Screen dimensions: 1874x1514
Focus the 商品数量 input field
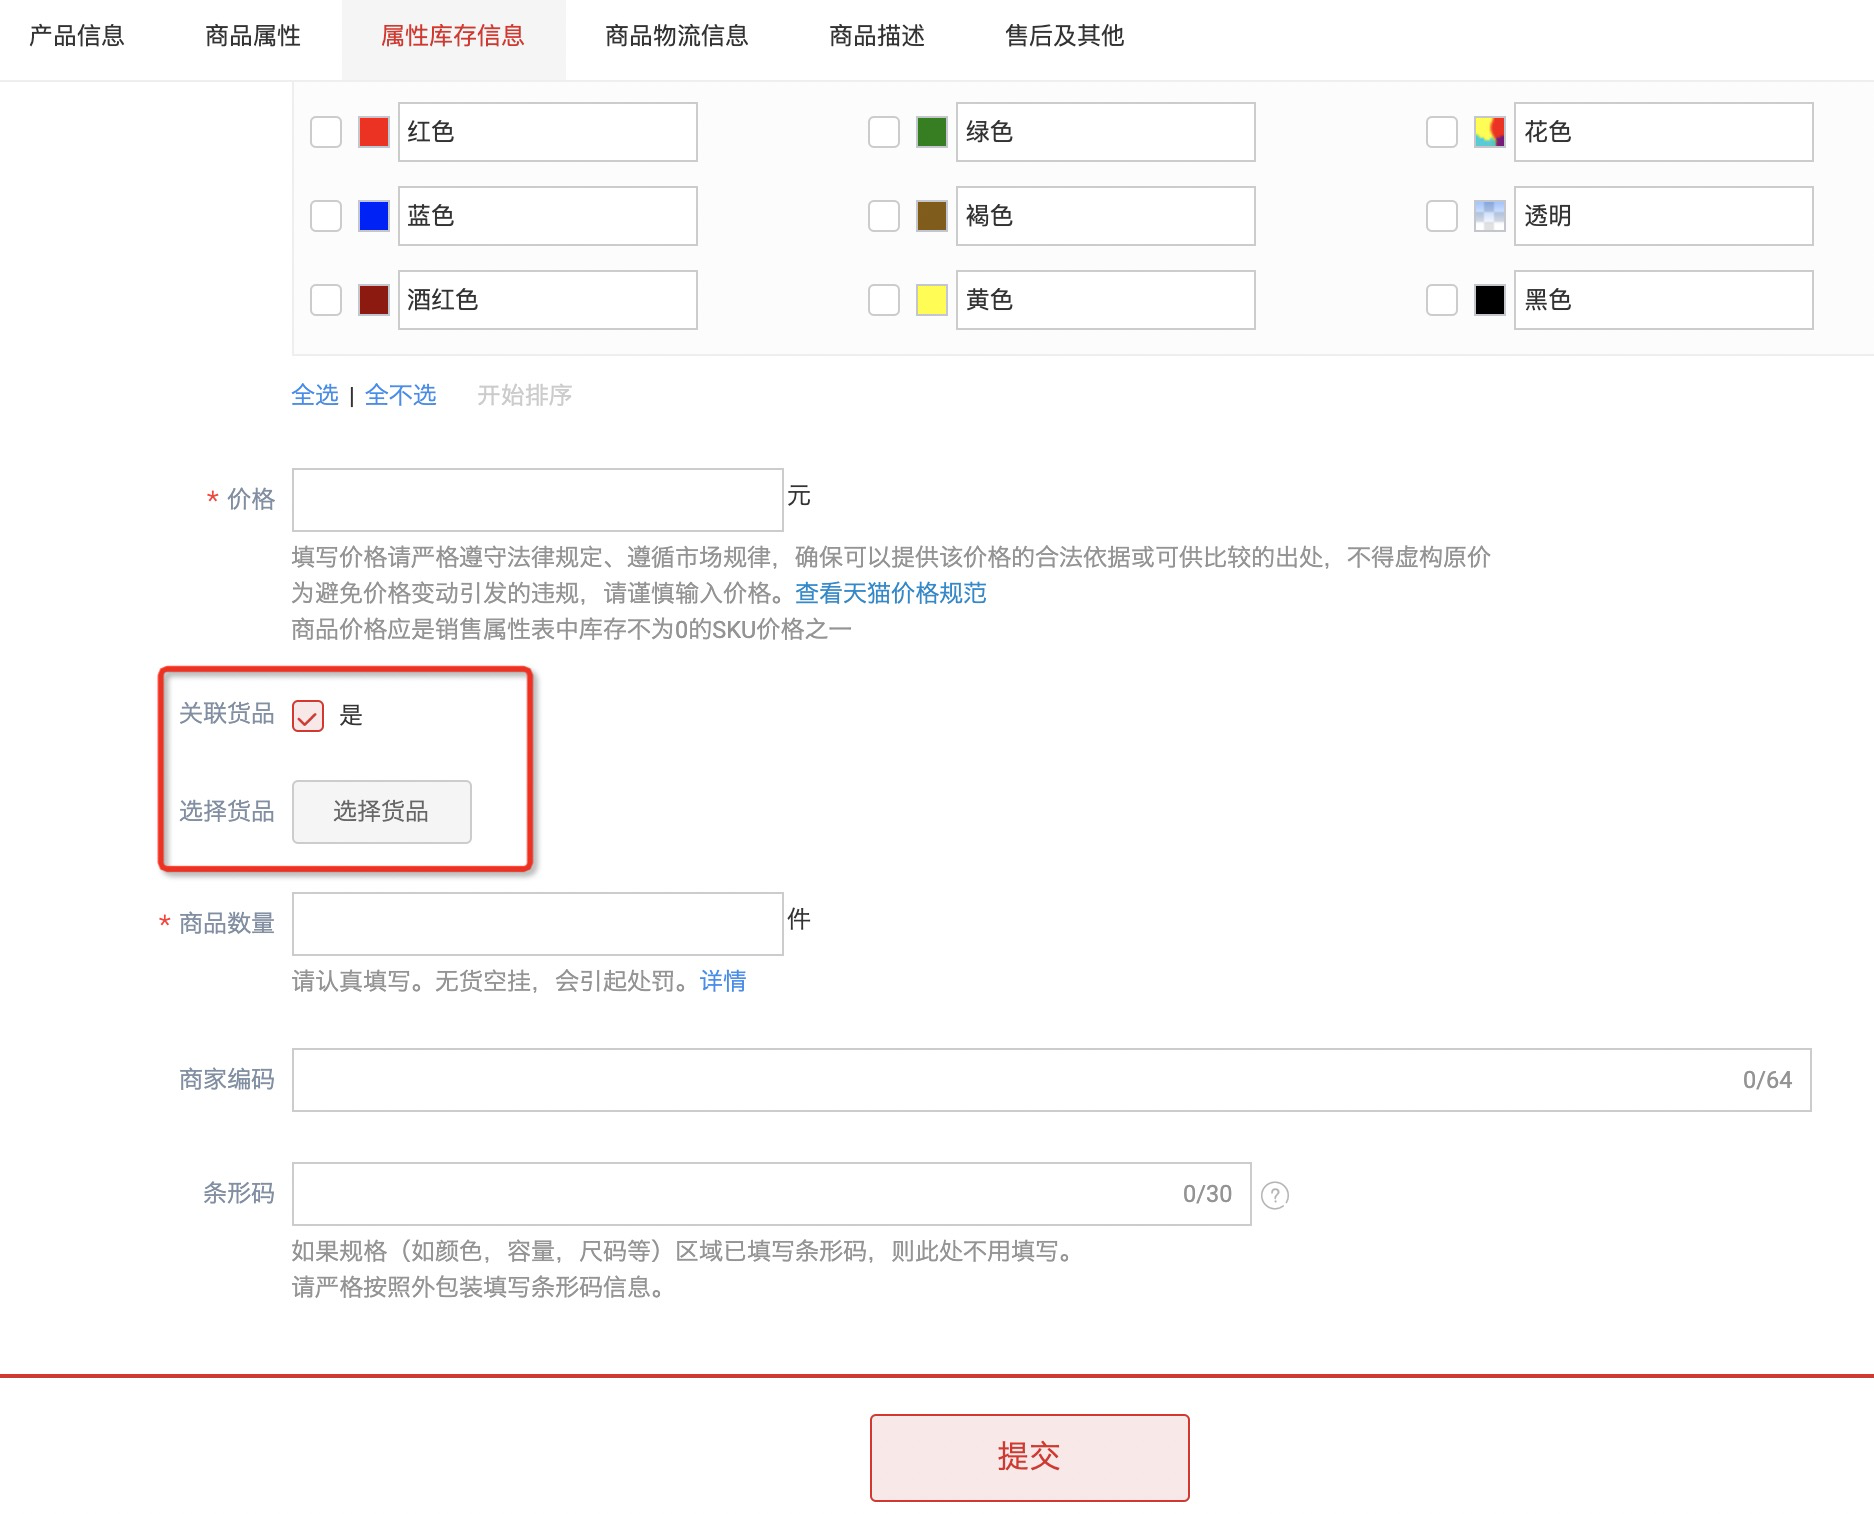(538, 924)
